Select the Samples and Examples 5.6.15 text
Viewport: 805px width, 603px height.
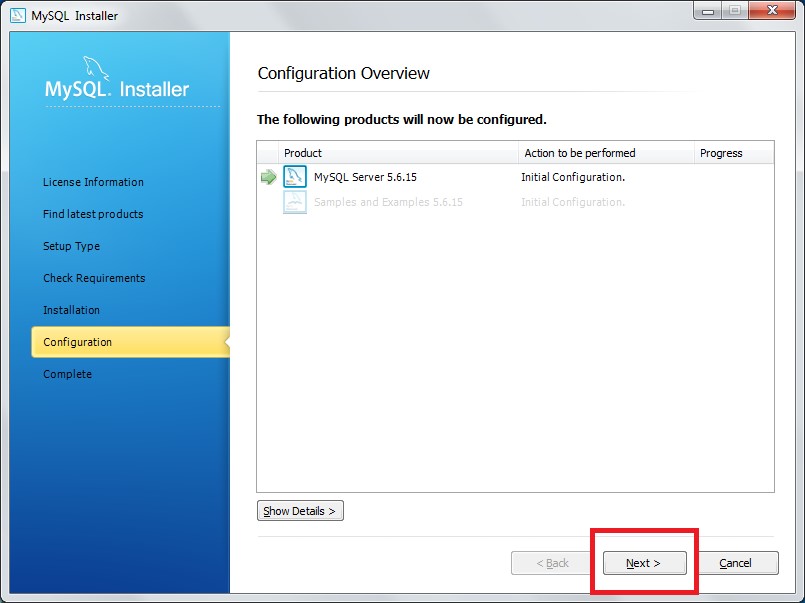click(x=388, y=202)
